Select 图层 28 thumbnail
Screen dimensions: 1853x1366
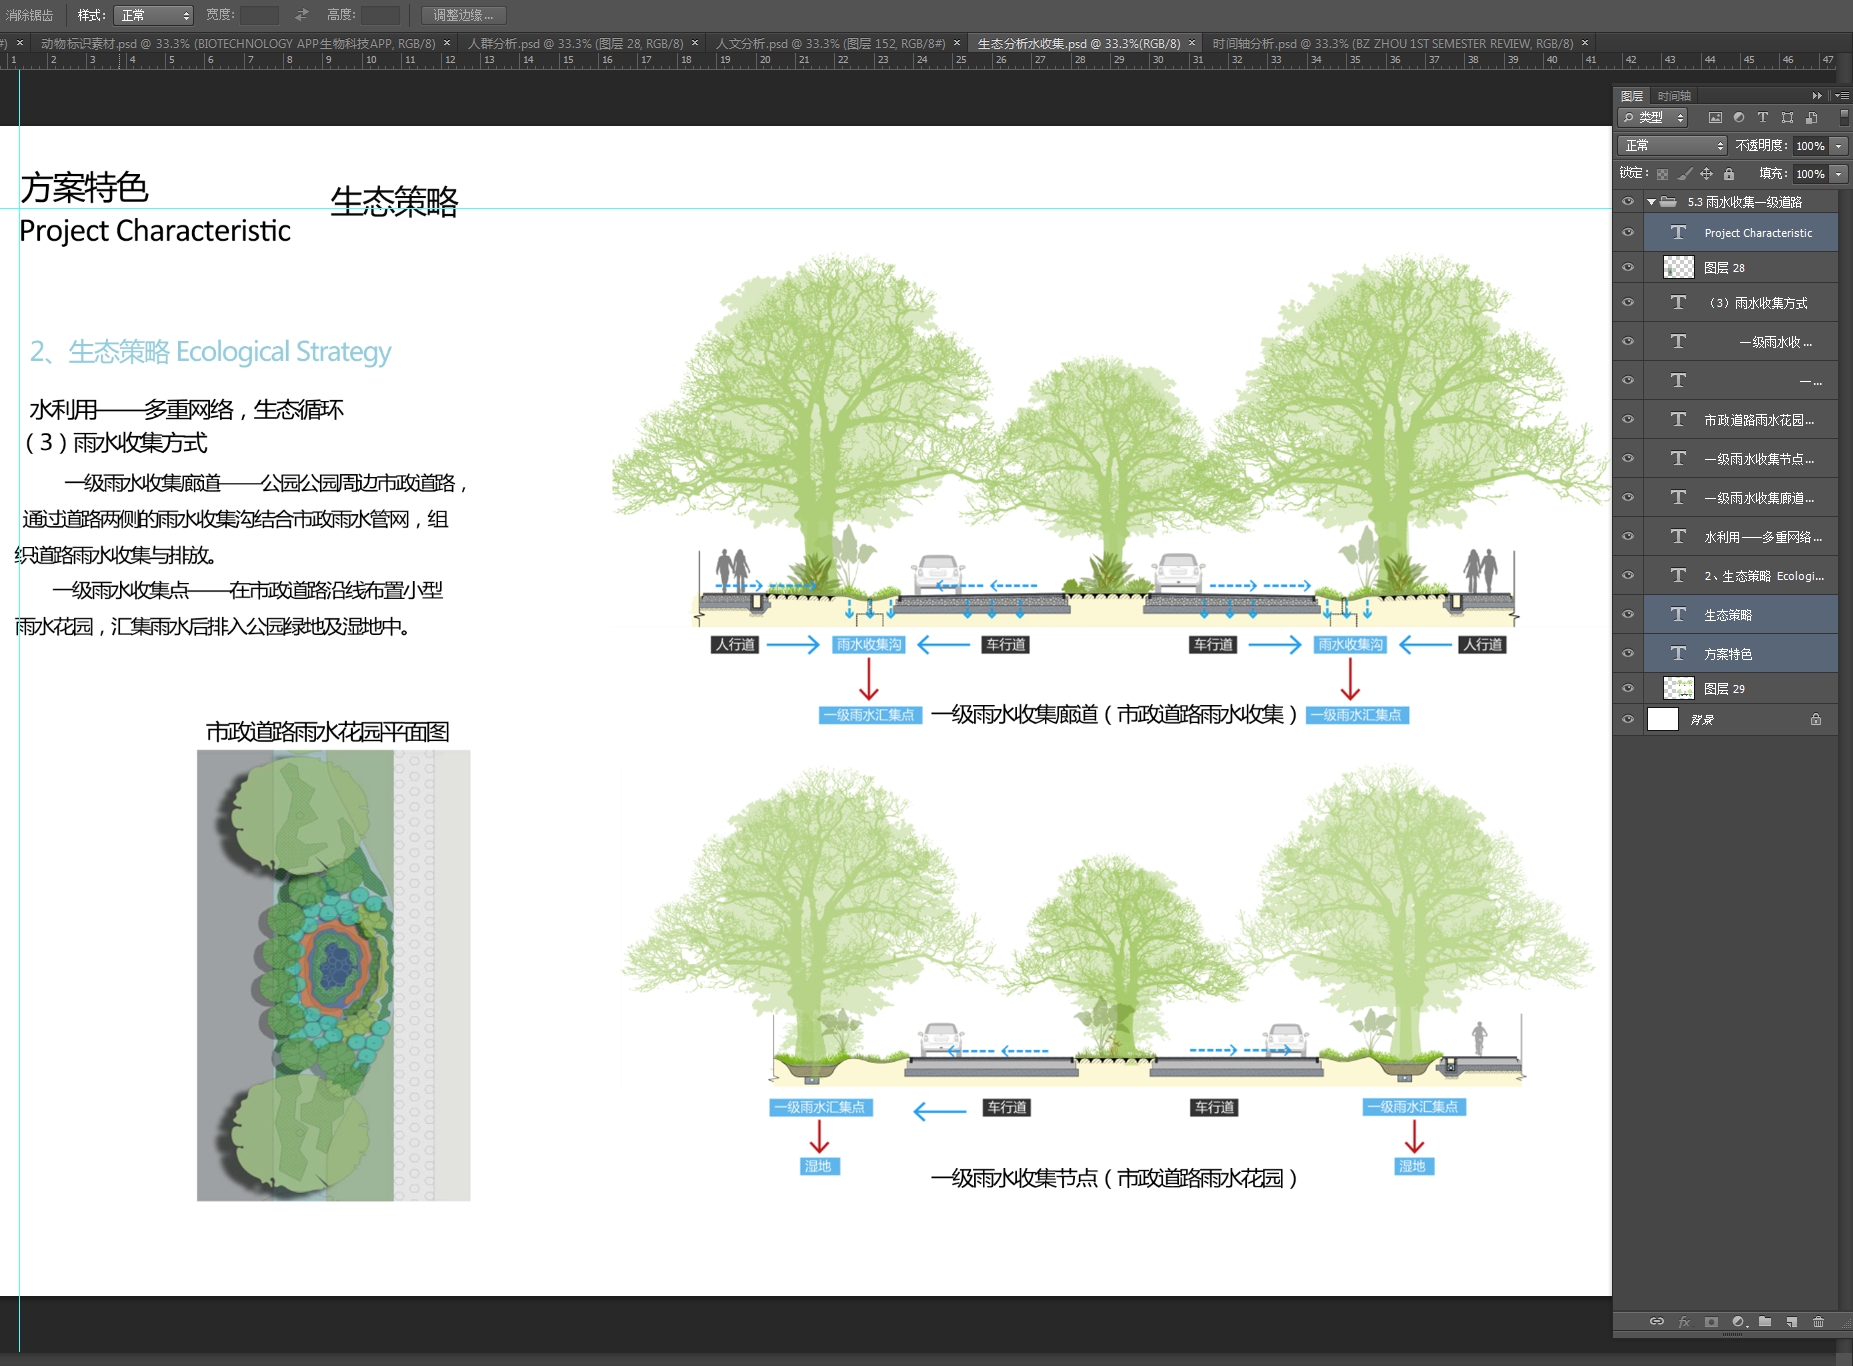1678,267
